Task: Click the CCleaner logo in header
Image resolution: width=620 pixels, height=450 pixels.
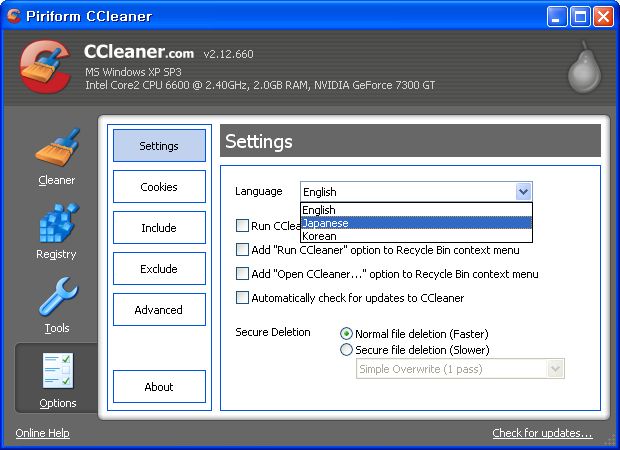Action: point(45,66)
